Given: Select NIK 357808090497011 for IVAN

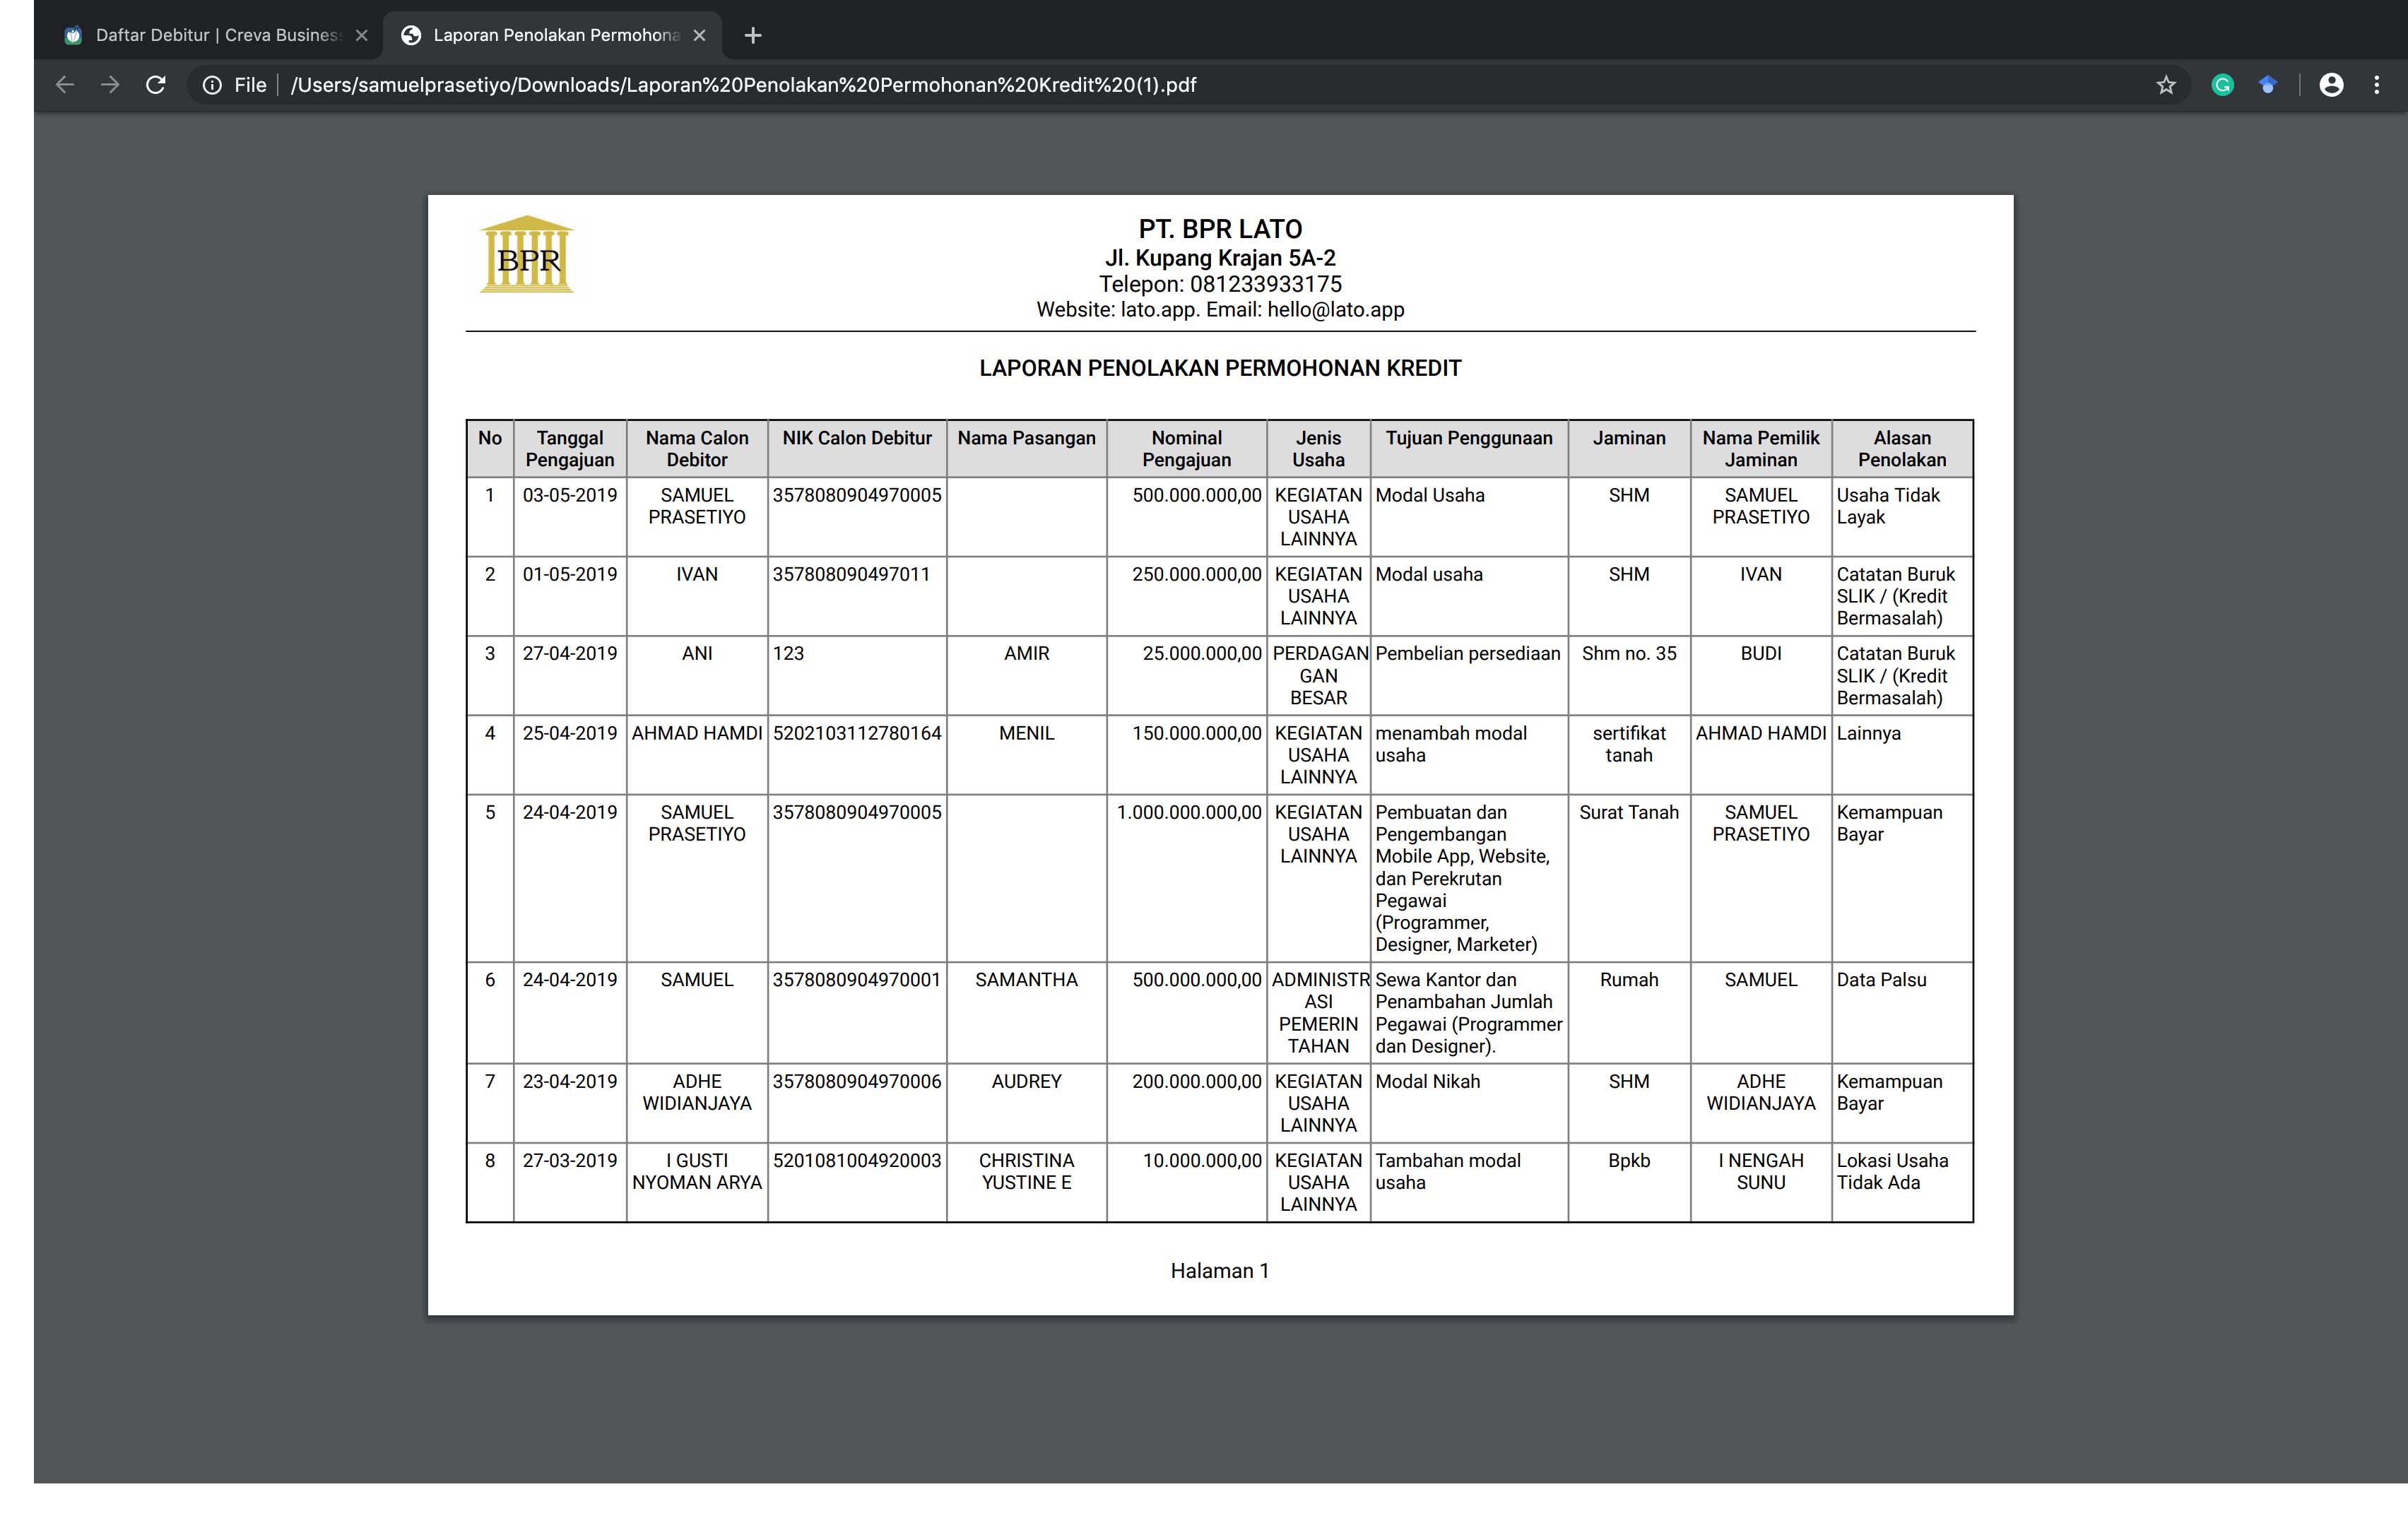Looking at the screenshot, I should click(x=851, y=574).
